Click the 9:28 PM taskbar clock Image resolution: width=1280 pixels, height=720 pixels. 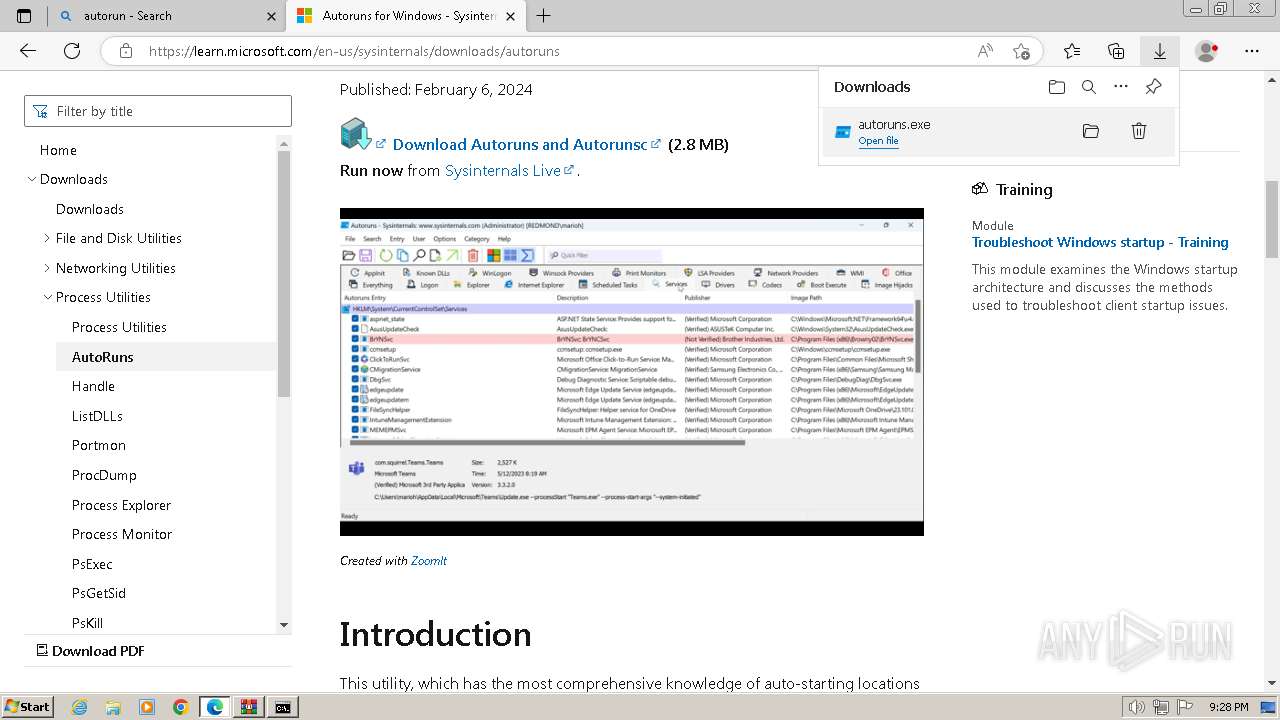[1228, 707]
